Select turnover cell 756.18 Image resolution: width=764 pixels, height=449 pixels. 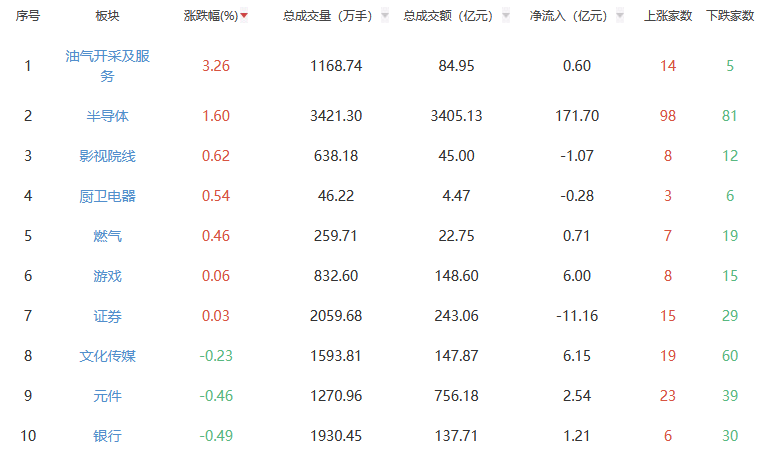(457, 396)
